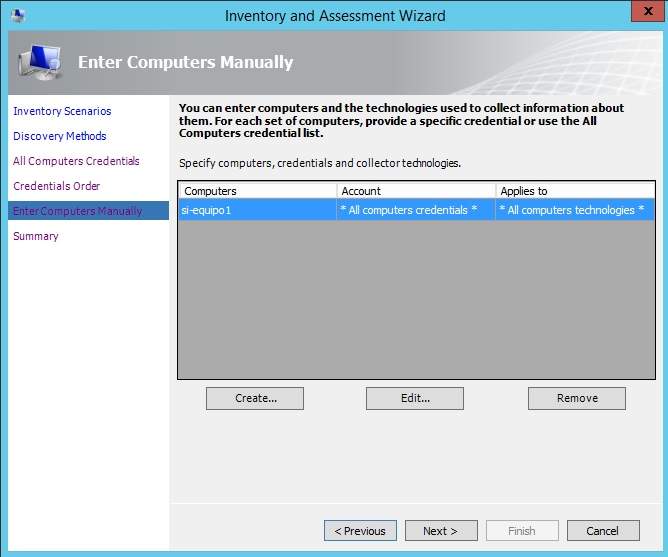This screenshot has height=557, width=668.
Task: Go back with the Previous button
Action: (360, 531)
